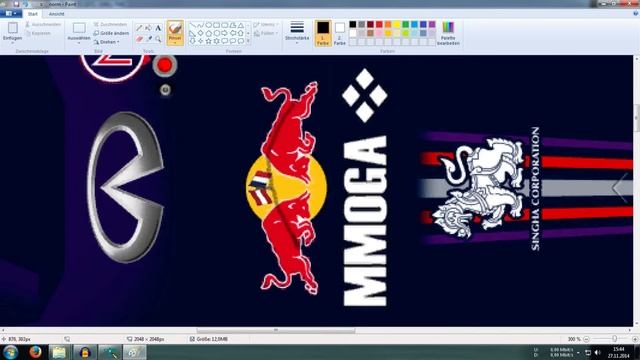Choose the hexagon shape
This screenshot has height=360, width=640.
216,33
